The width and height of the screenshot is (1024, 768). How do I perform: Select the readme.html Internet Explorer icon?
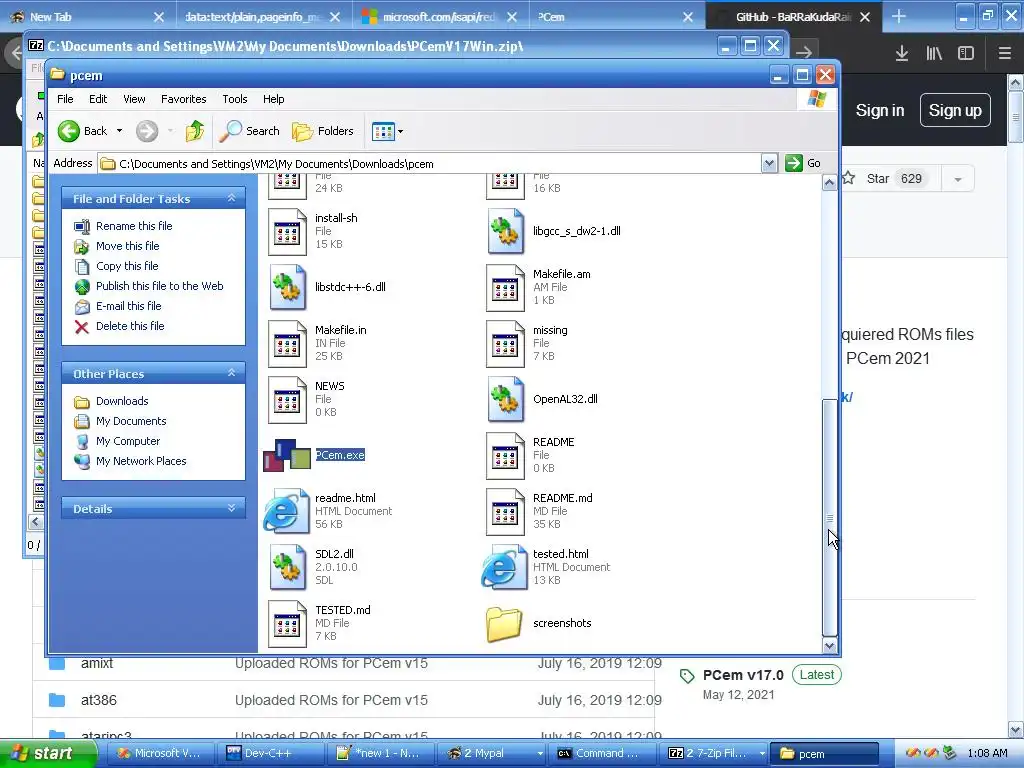tap(286, 511)
